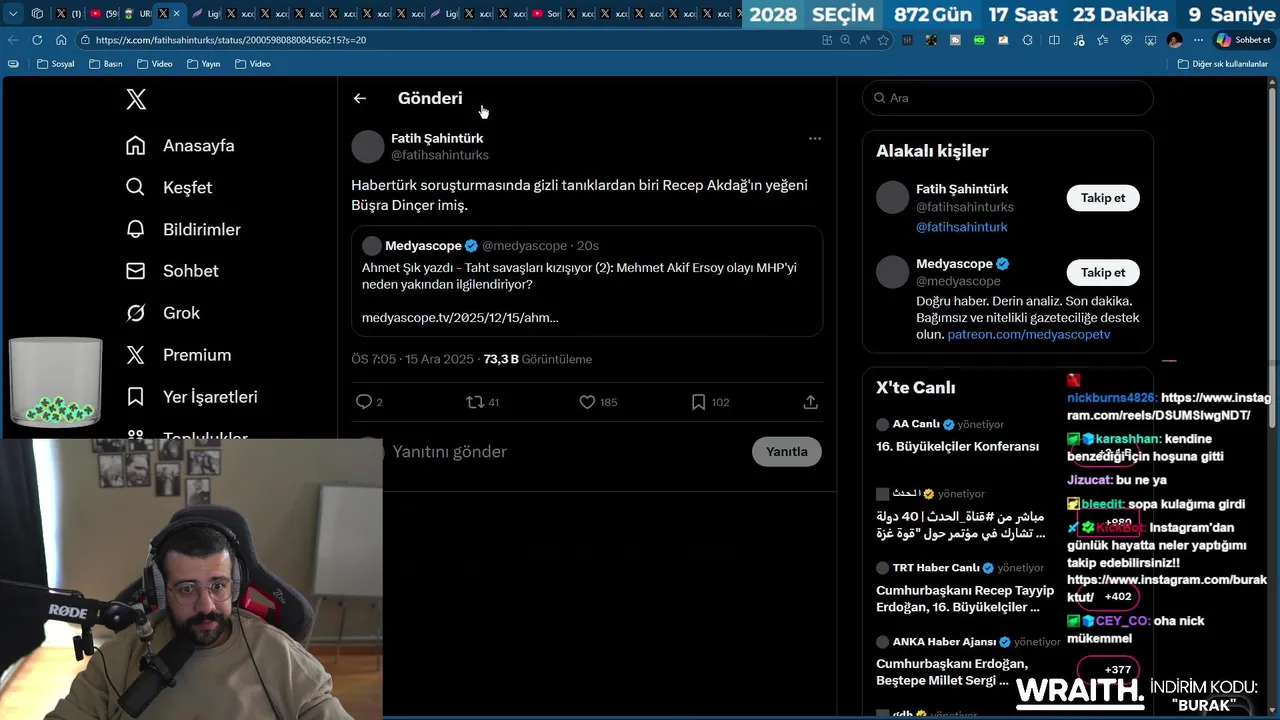
Task: Click the back arrow beside Gönderi
Action: point(360,98)
